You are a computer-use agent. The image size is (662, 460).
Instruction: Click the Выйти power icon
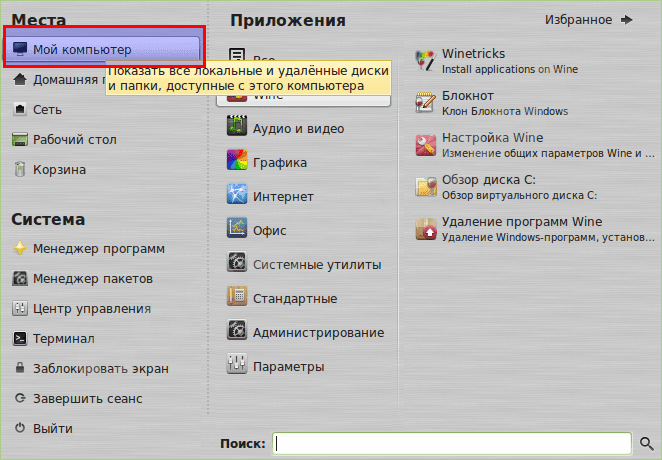click(20, 428)
